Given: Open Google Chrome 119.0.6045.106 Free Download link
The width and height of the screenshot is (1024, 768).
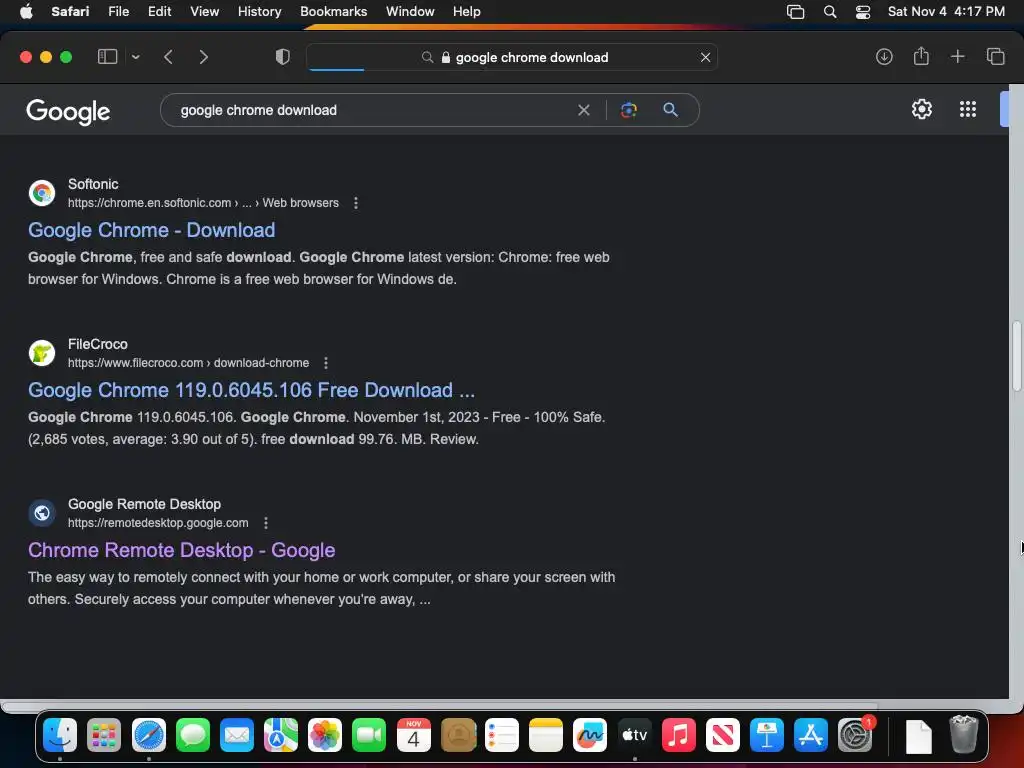Looking at the screenshot, I should coord(251,390).
